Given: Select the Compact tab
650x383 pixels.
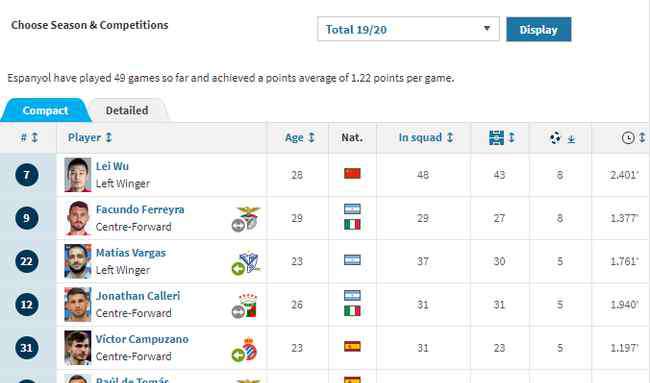Looking at the screenshot, I should pos(45,111).
